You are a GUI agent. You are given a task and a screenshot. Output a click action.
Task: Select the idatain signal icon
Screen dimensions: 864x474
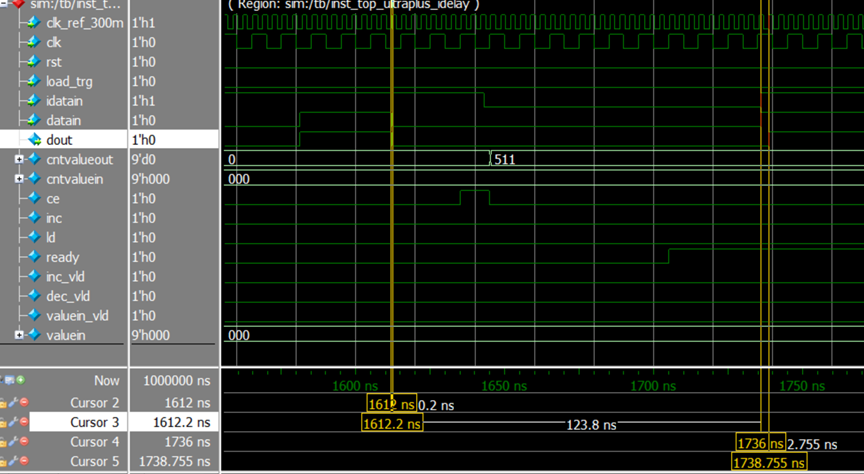click(34, 101)
